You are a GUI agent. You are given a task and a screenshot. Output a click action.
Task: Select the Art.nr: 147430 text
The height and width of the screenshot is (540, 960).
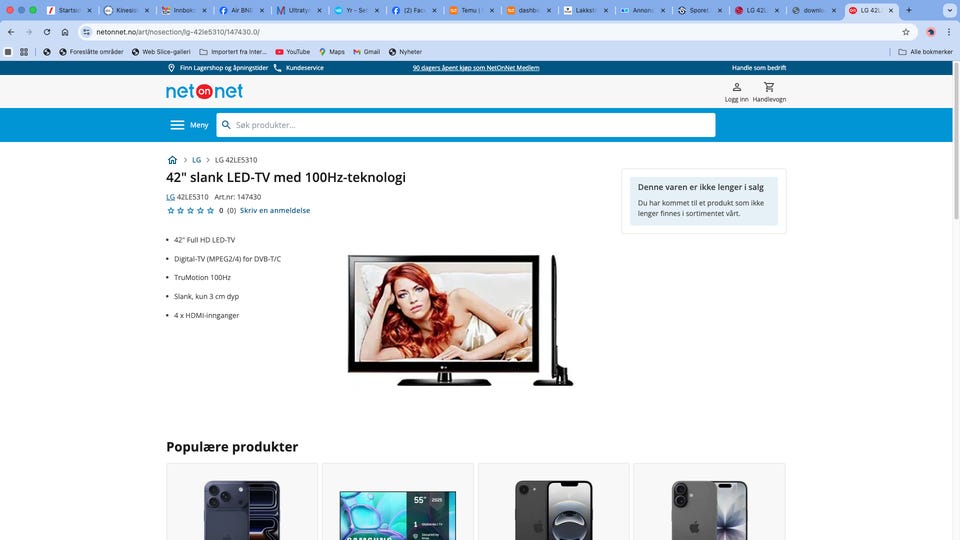point(238,197)
